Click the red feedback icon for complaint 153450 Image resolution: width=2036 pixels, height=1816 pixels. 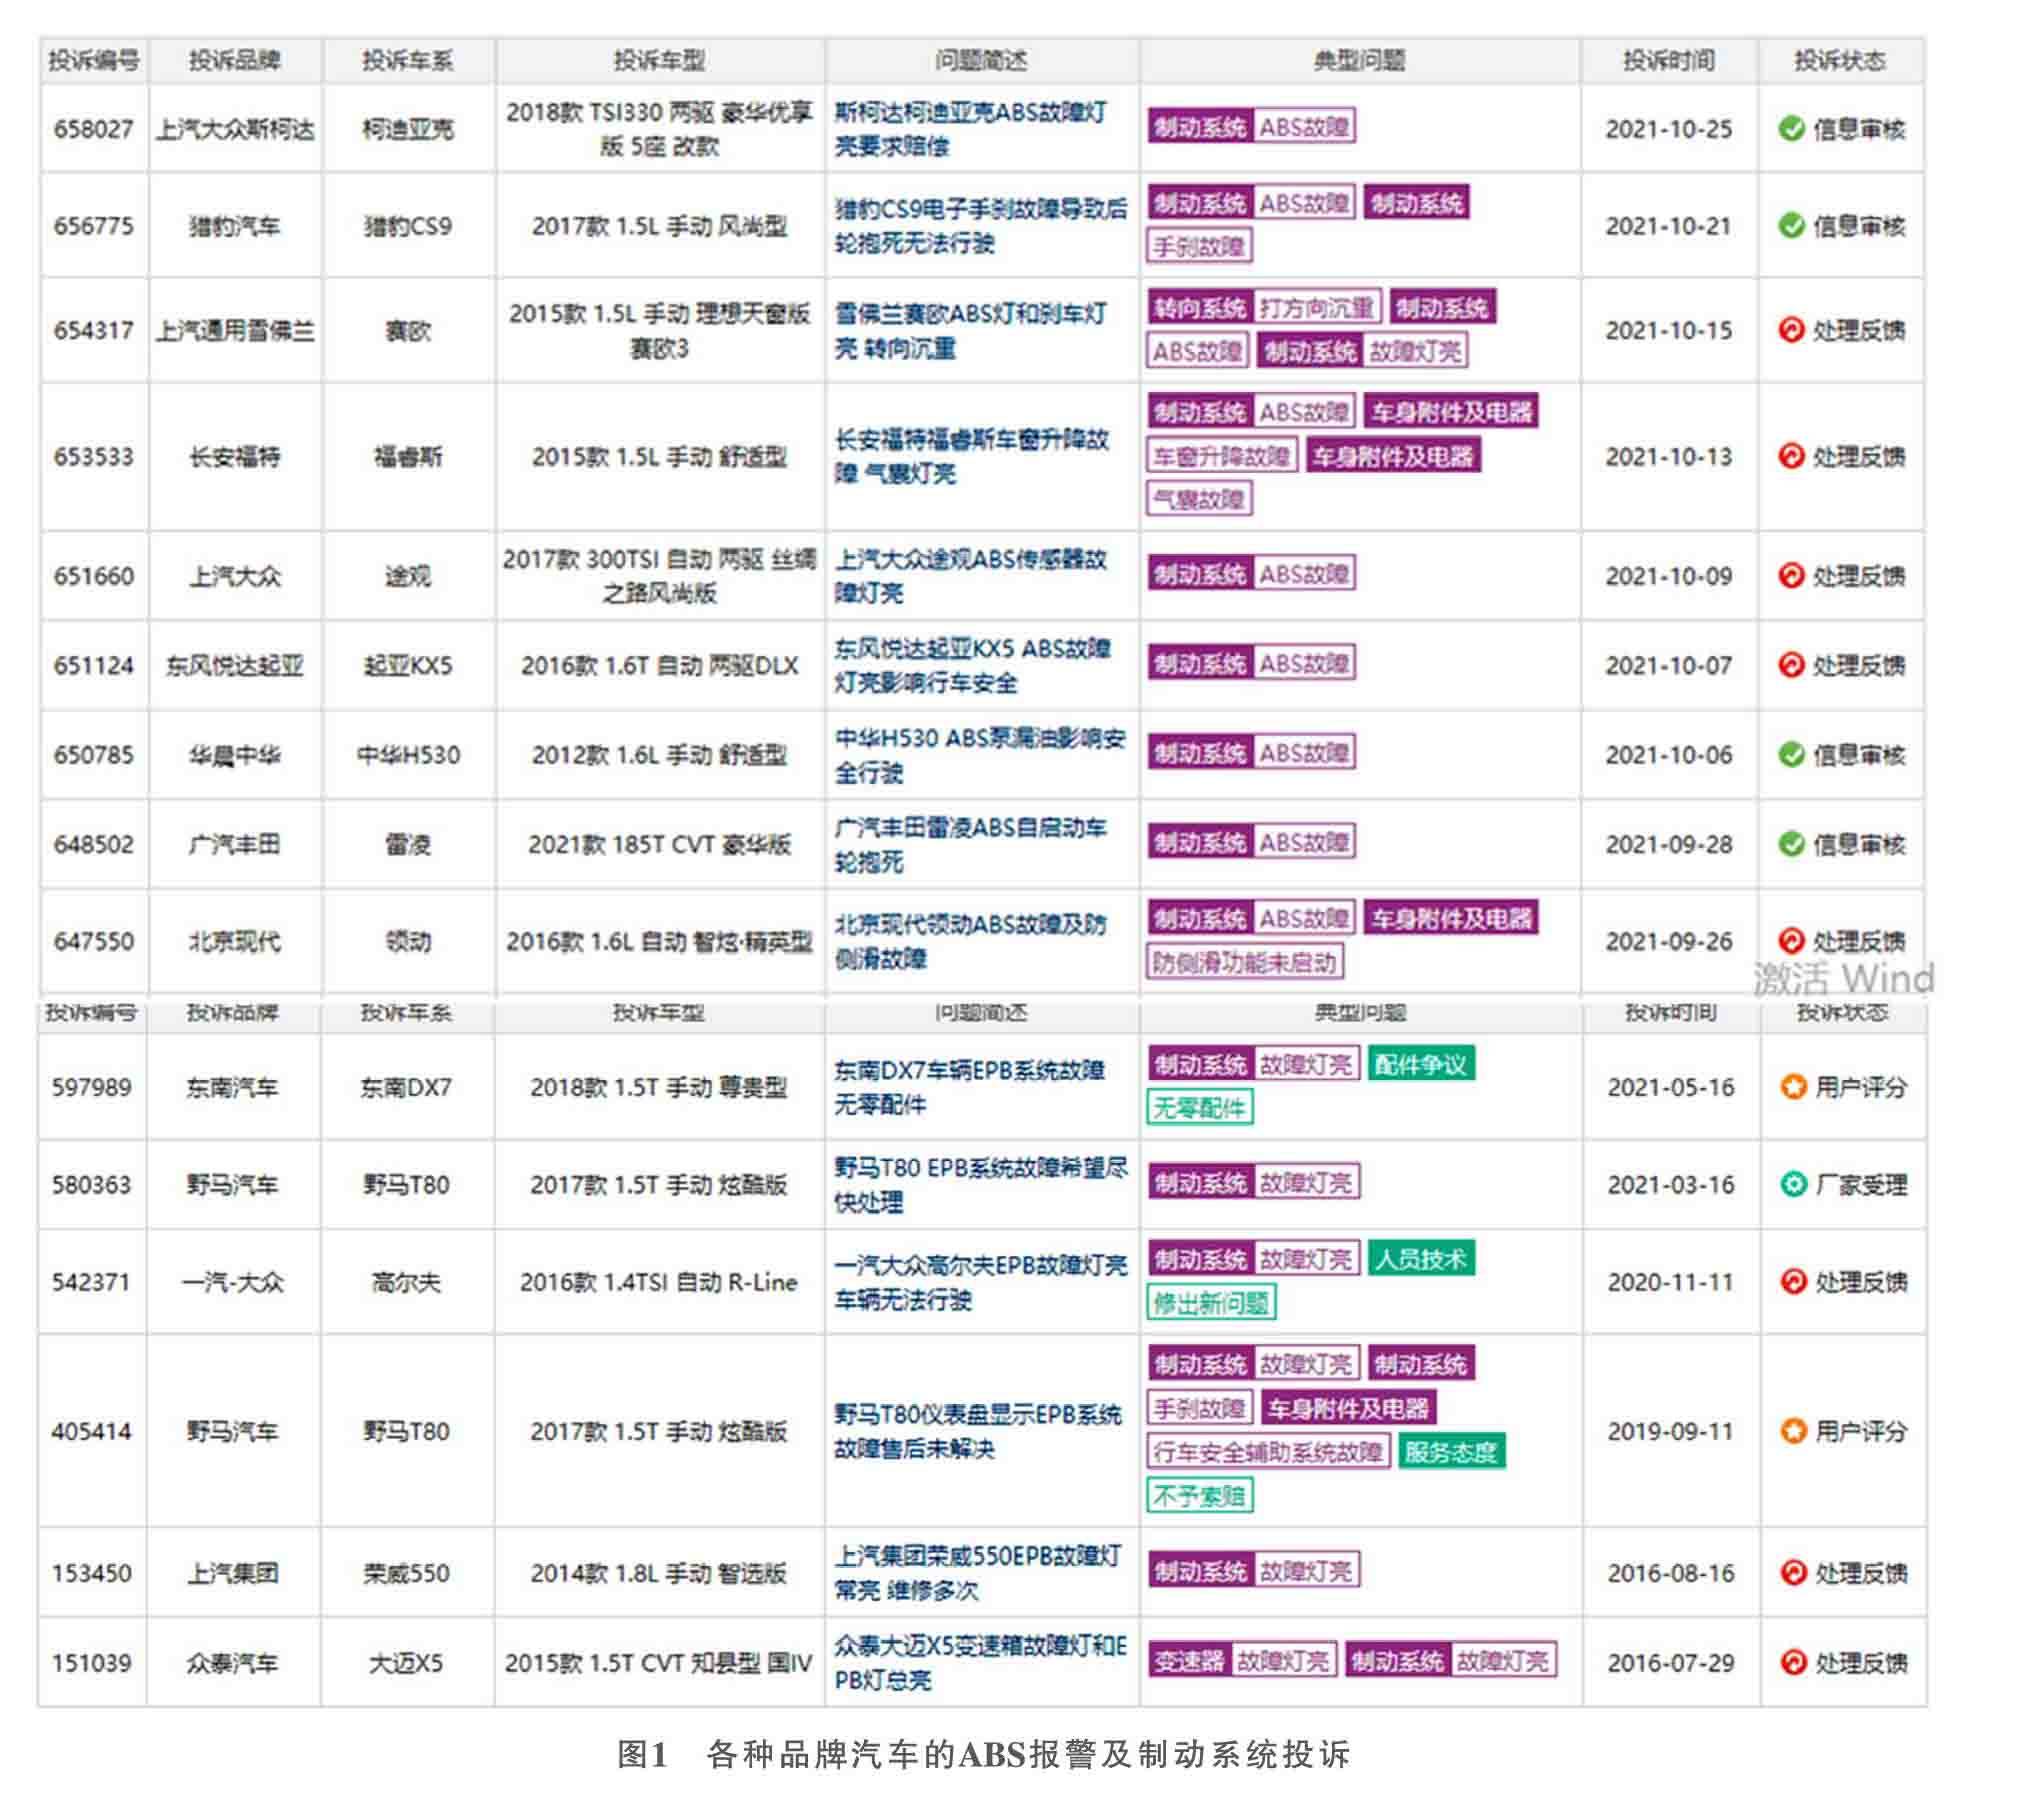1793,1573
